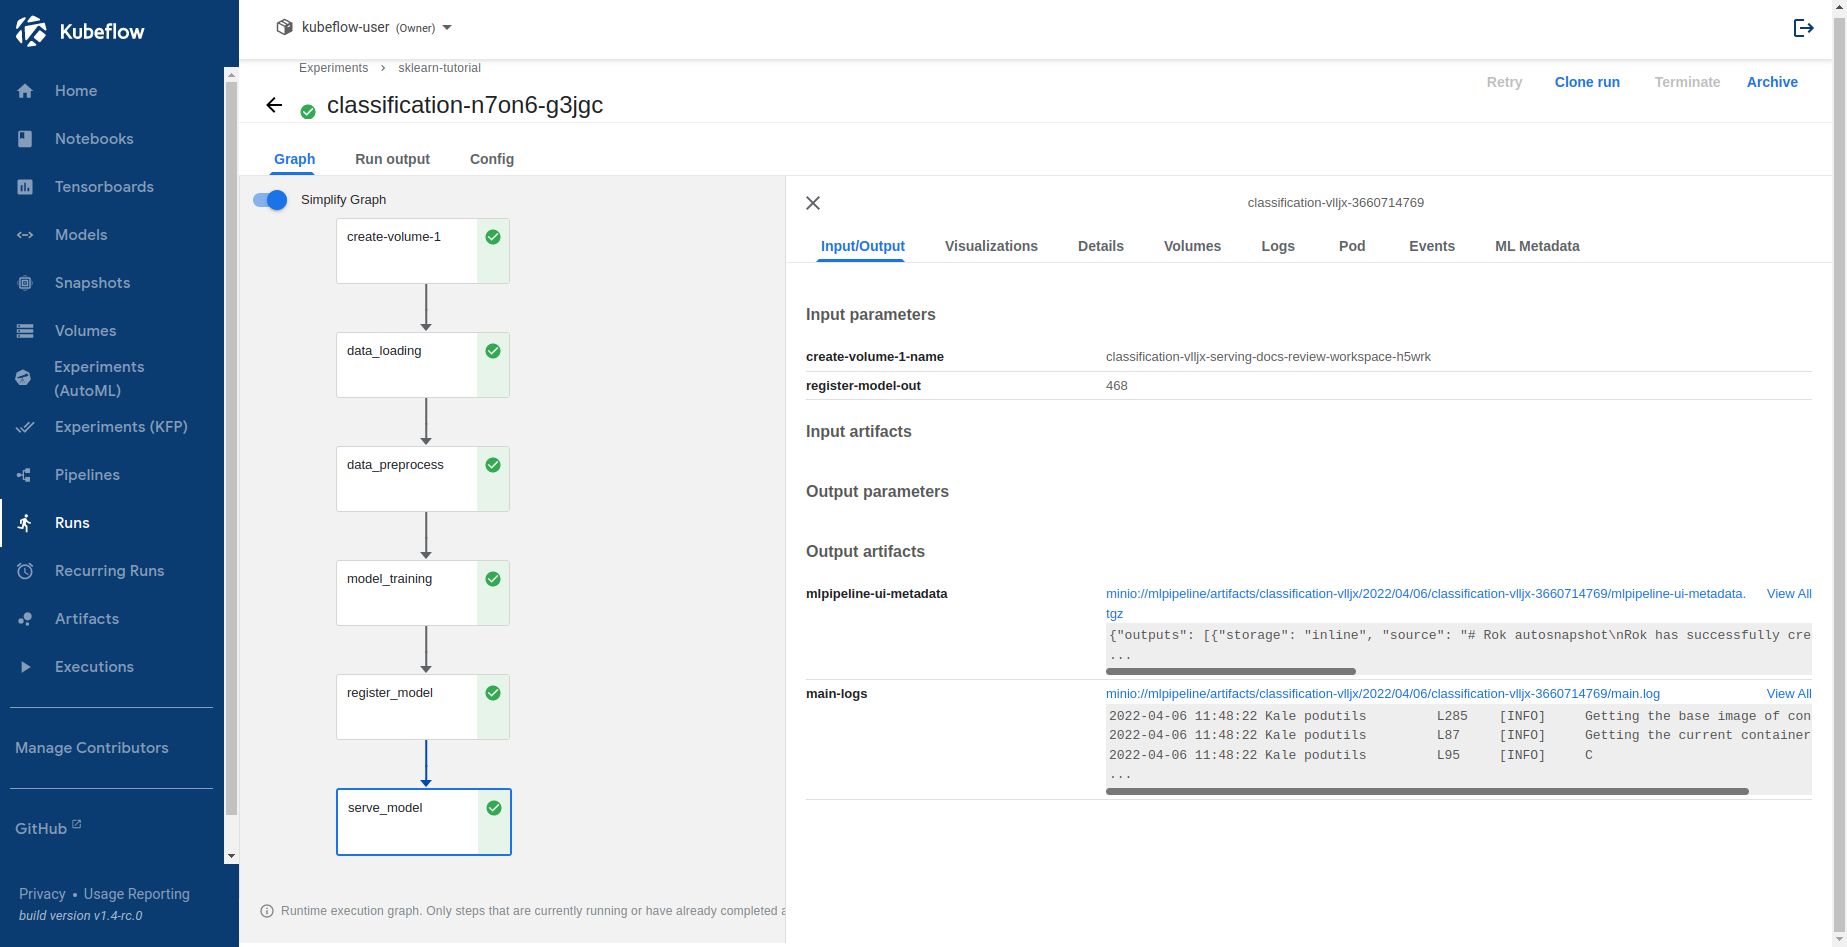Close the step details side panel
This screenshot has width=1847, height=947.
pyautogui.click(x=813, y=203)
